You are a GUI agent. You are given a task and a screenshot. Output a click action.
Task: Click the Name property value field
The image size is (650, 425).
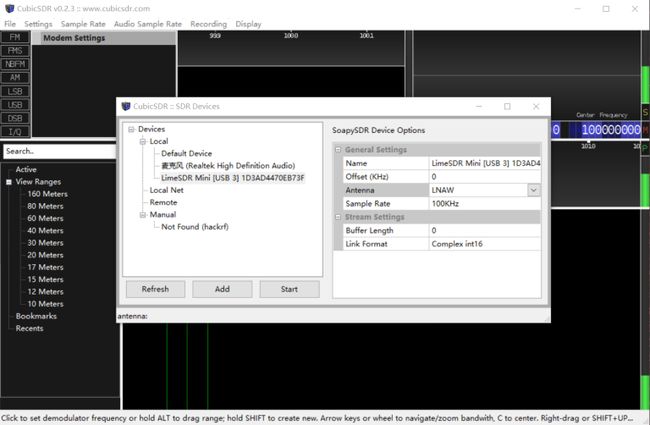485,163
